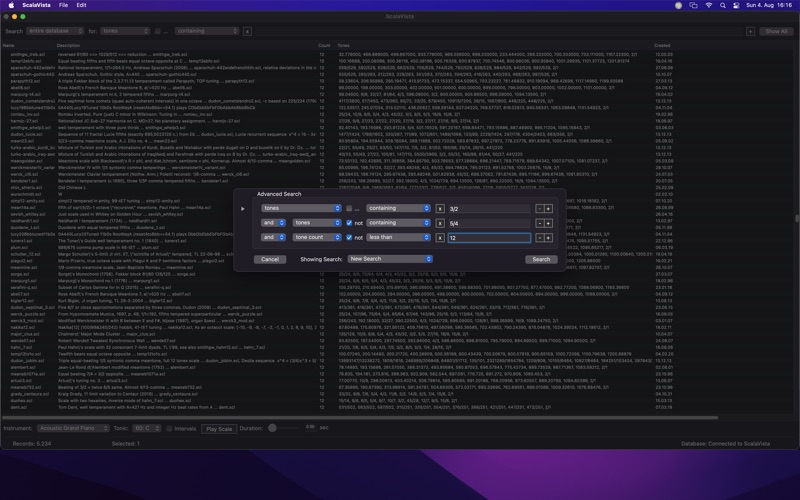Sort by the Count column header

coord(324,46)
